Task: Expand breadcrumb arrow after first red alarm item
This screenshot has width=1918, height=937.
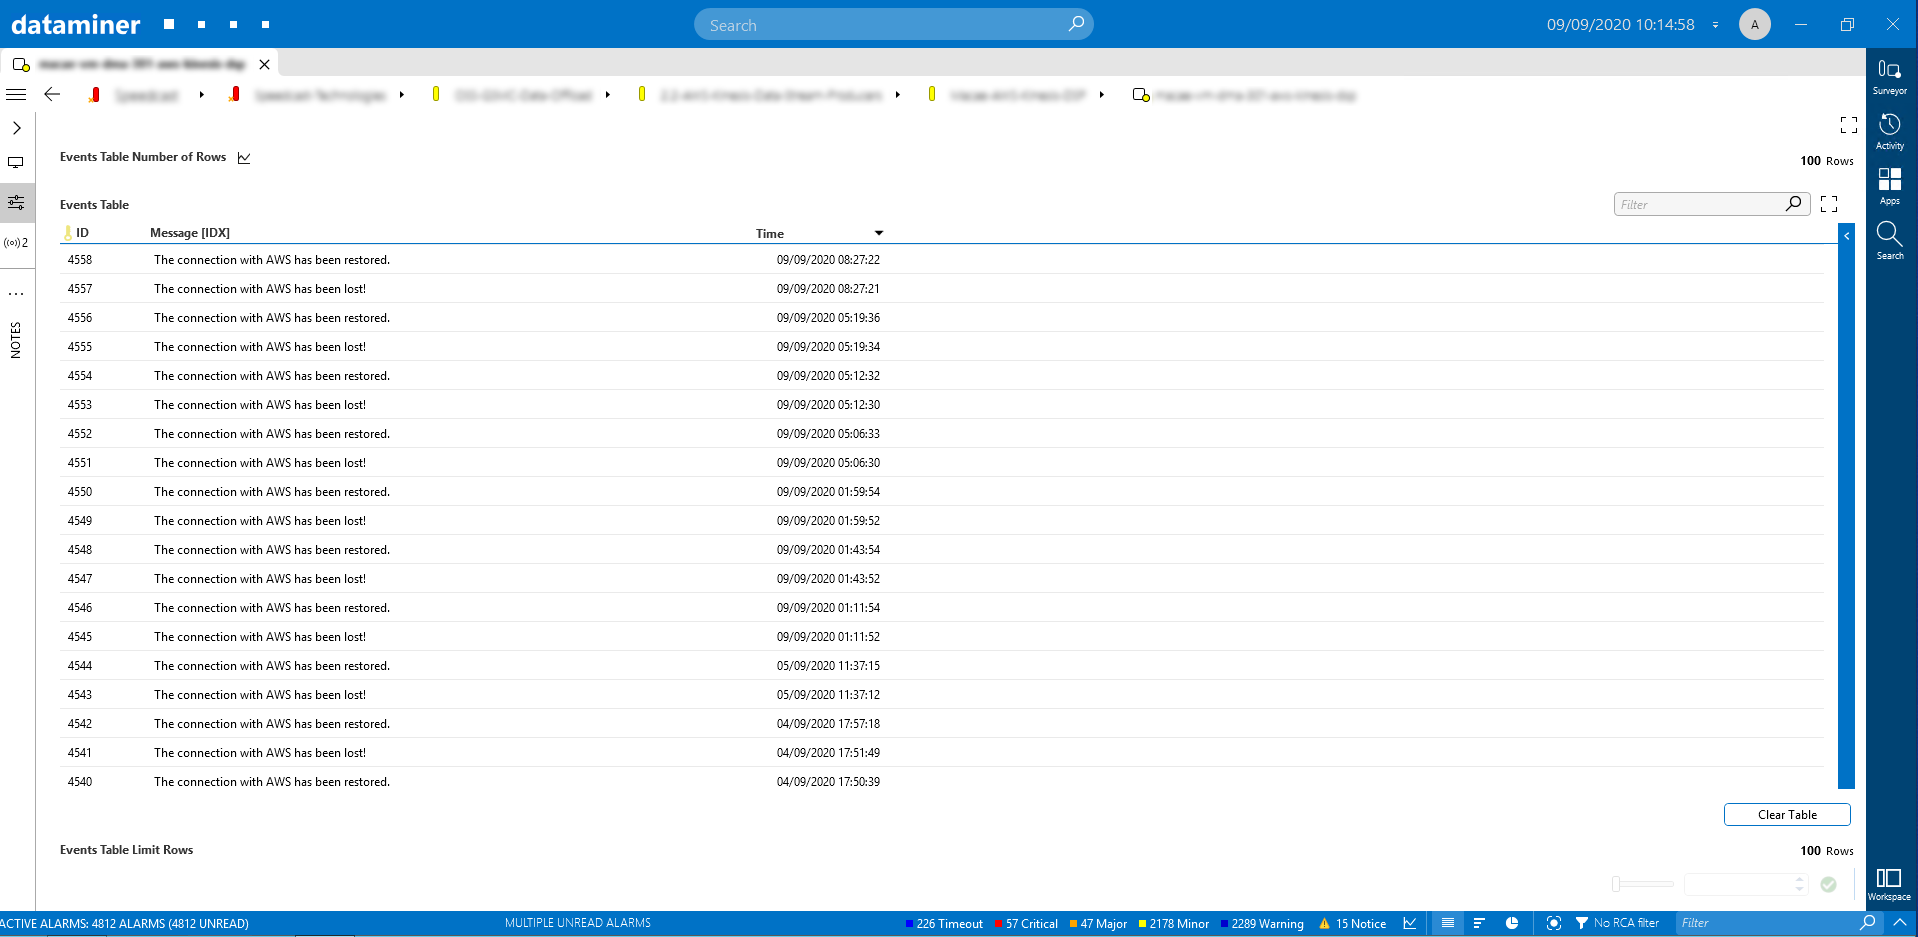Action: (202, 95)
